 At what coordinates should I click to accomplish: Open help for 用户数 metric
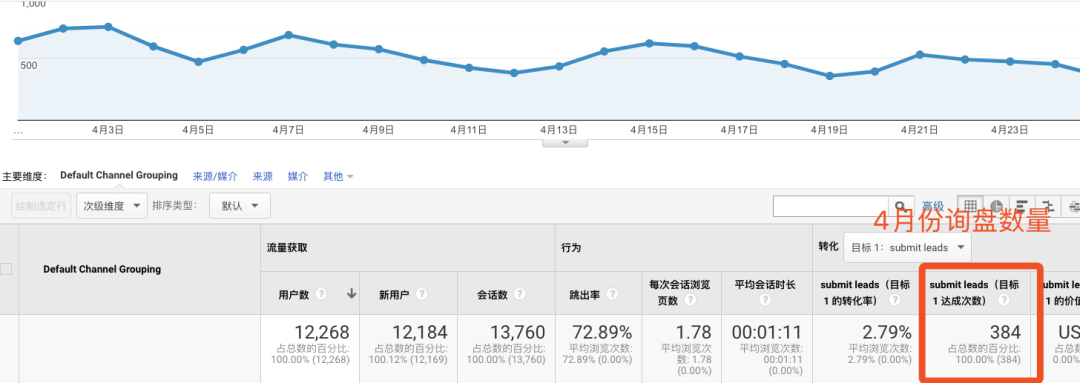pos(321,294)
